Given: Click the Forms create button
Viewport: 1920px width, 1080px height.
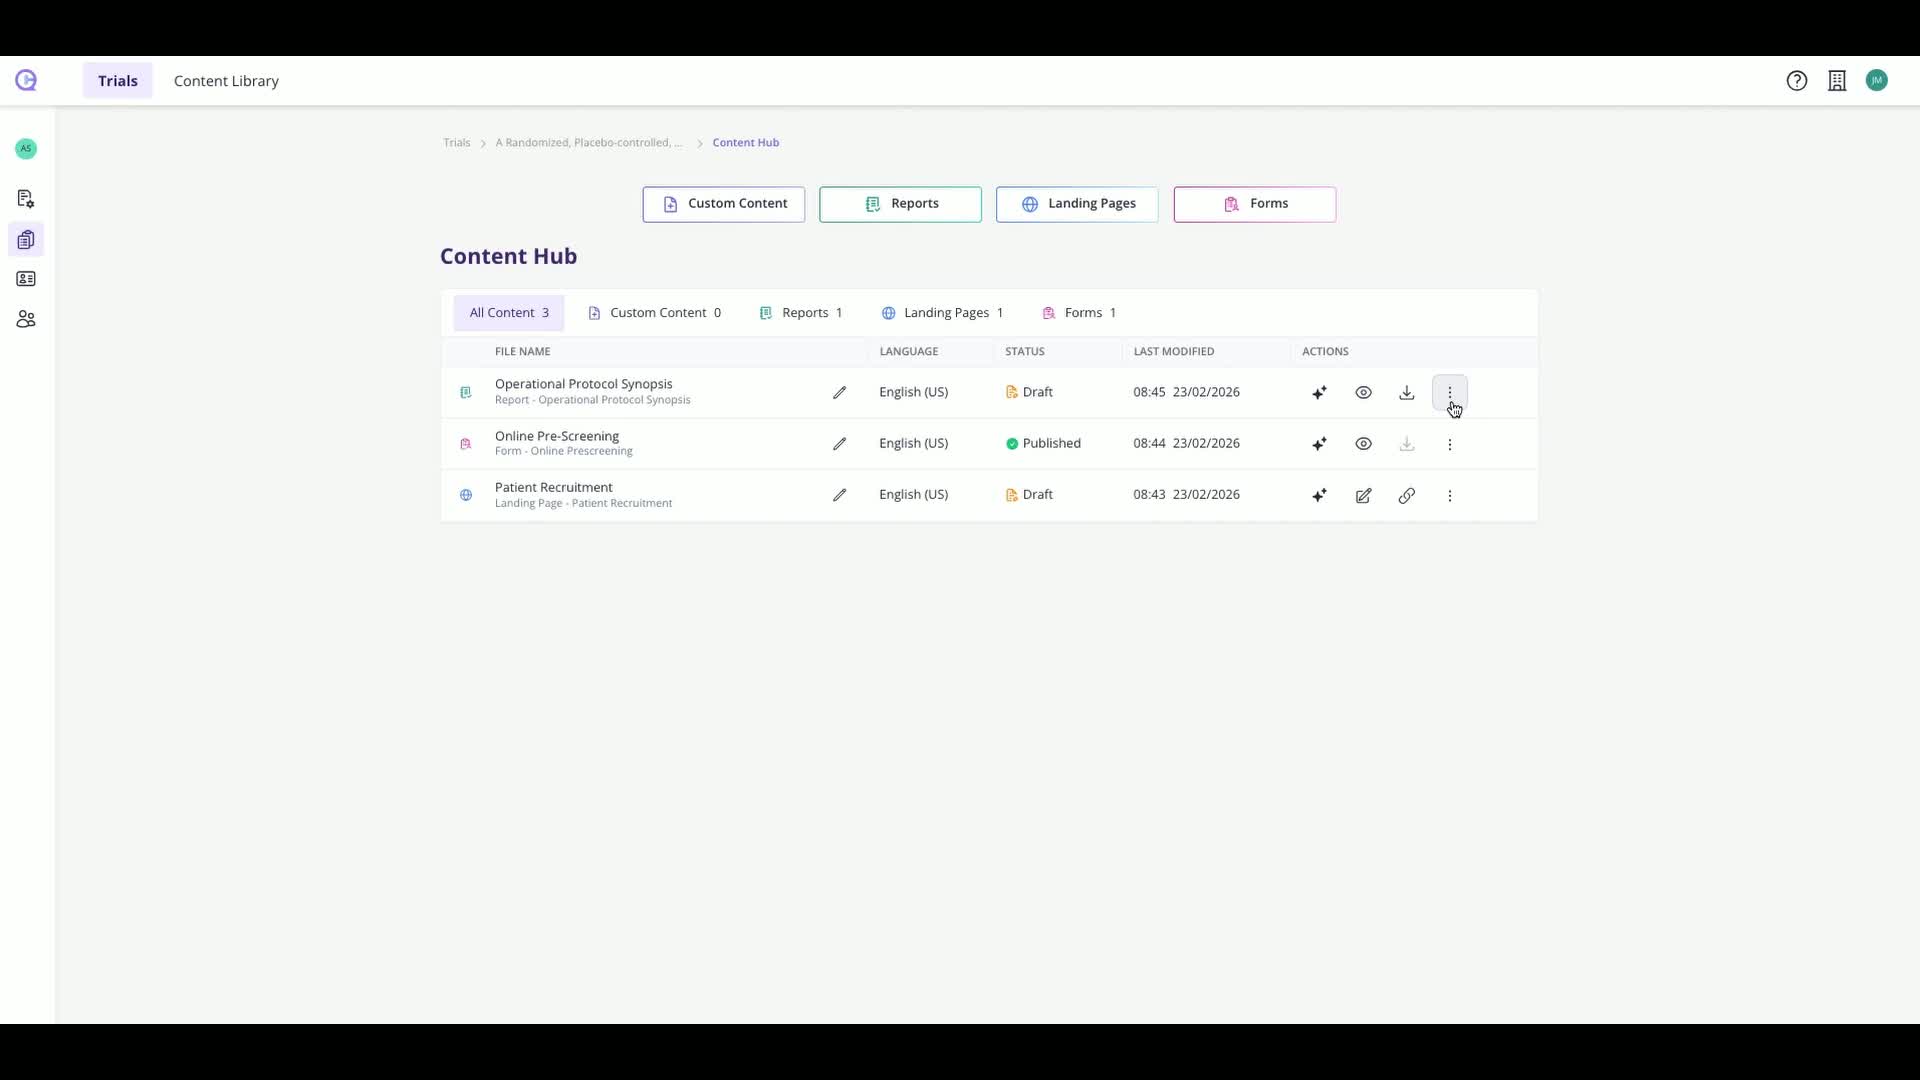Looking at the screenshot, I should click(x=1254, y=204).
